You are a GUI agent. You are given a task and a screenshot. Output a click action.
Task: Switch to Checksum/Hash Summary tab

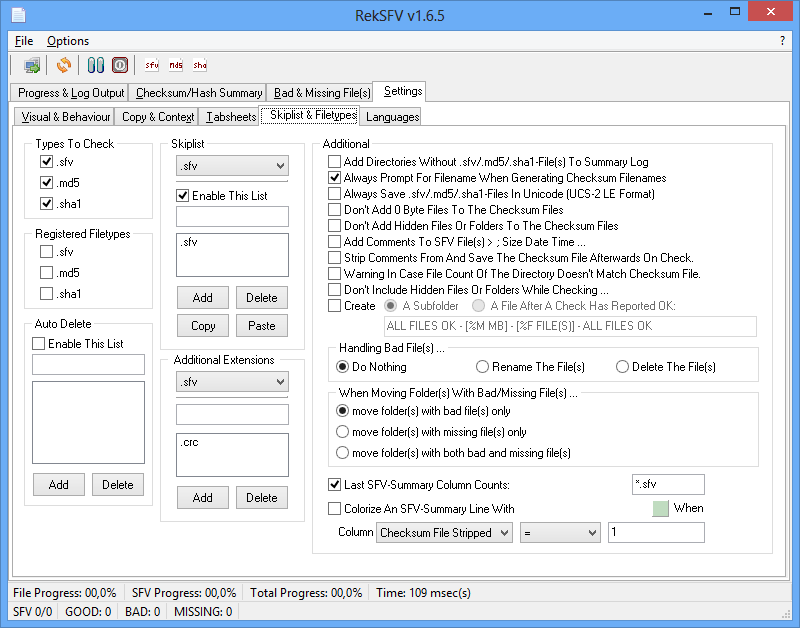click(x=198, y=93)
